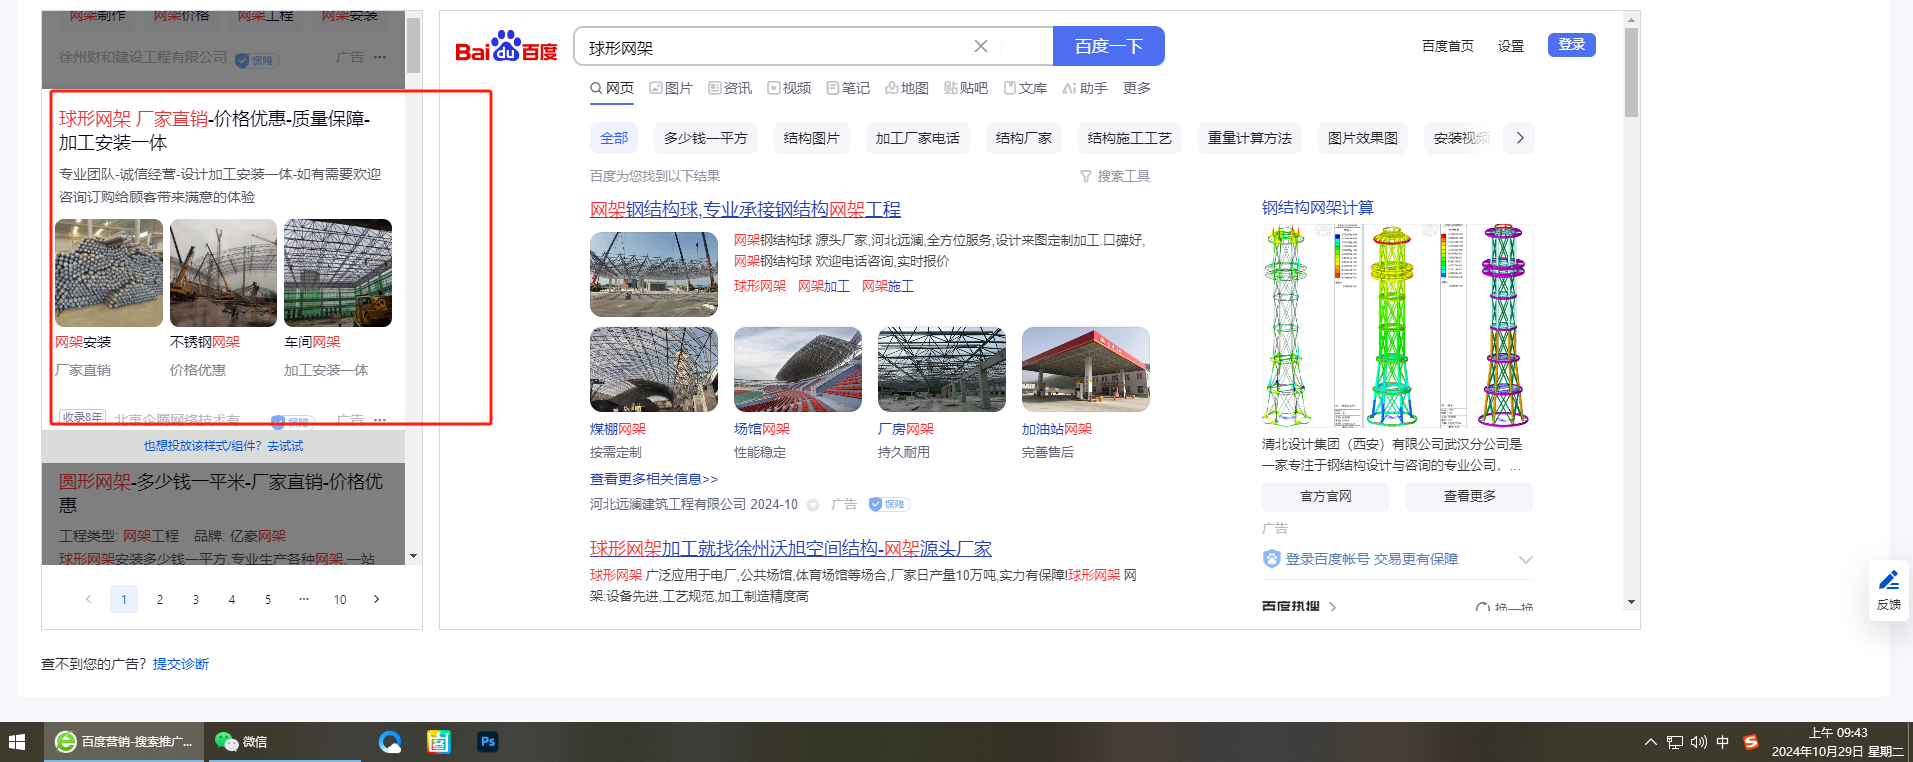Click the Sogou input method tray icon
The image size is (1913, 762).
coord(1751,742)
